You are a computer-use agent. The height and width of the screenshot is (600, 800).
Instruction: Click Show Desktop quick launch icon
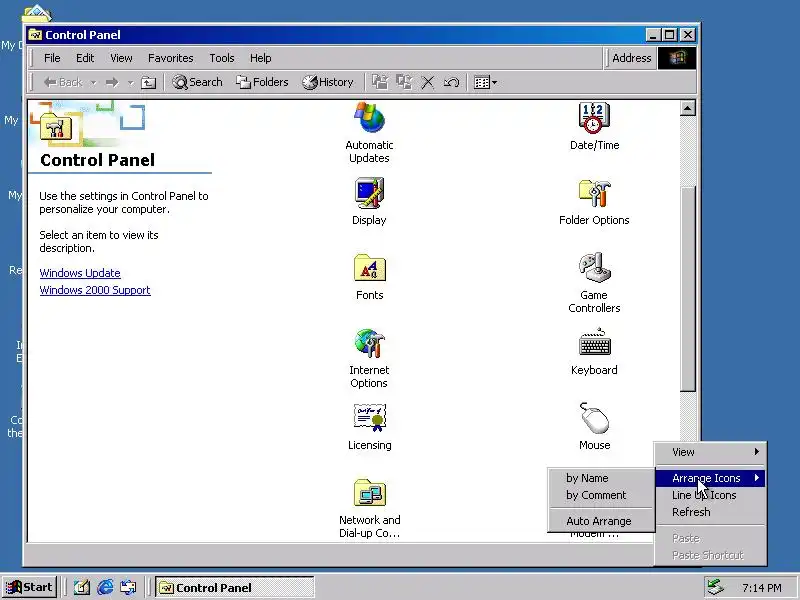[82, 587]
